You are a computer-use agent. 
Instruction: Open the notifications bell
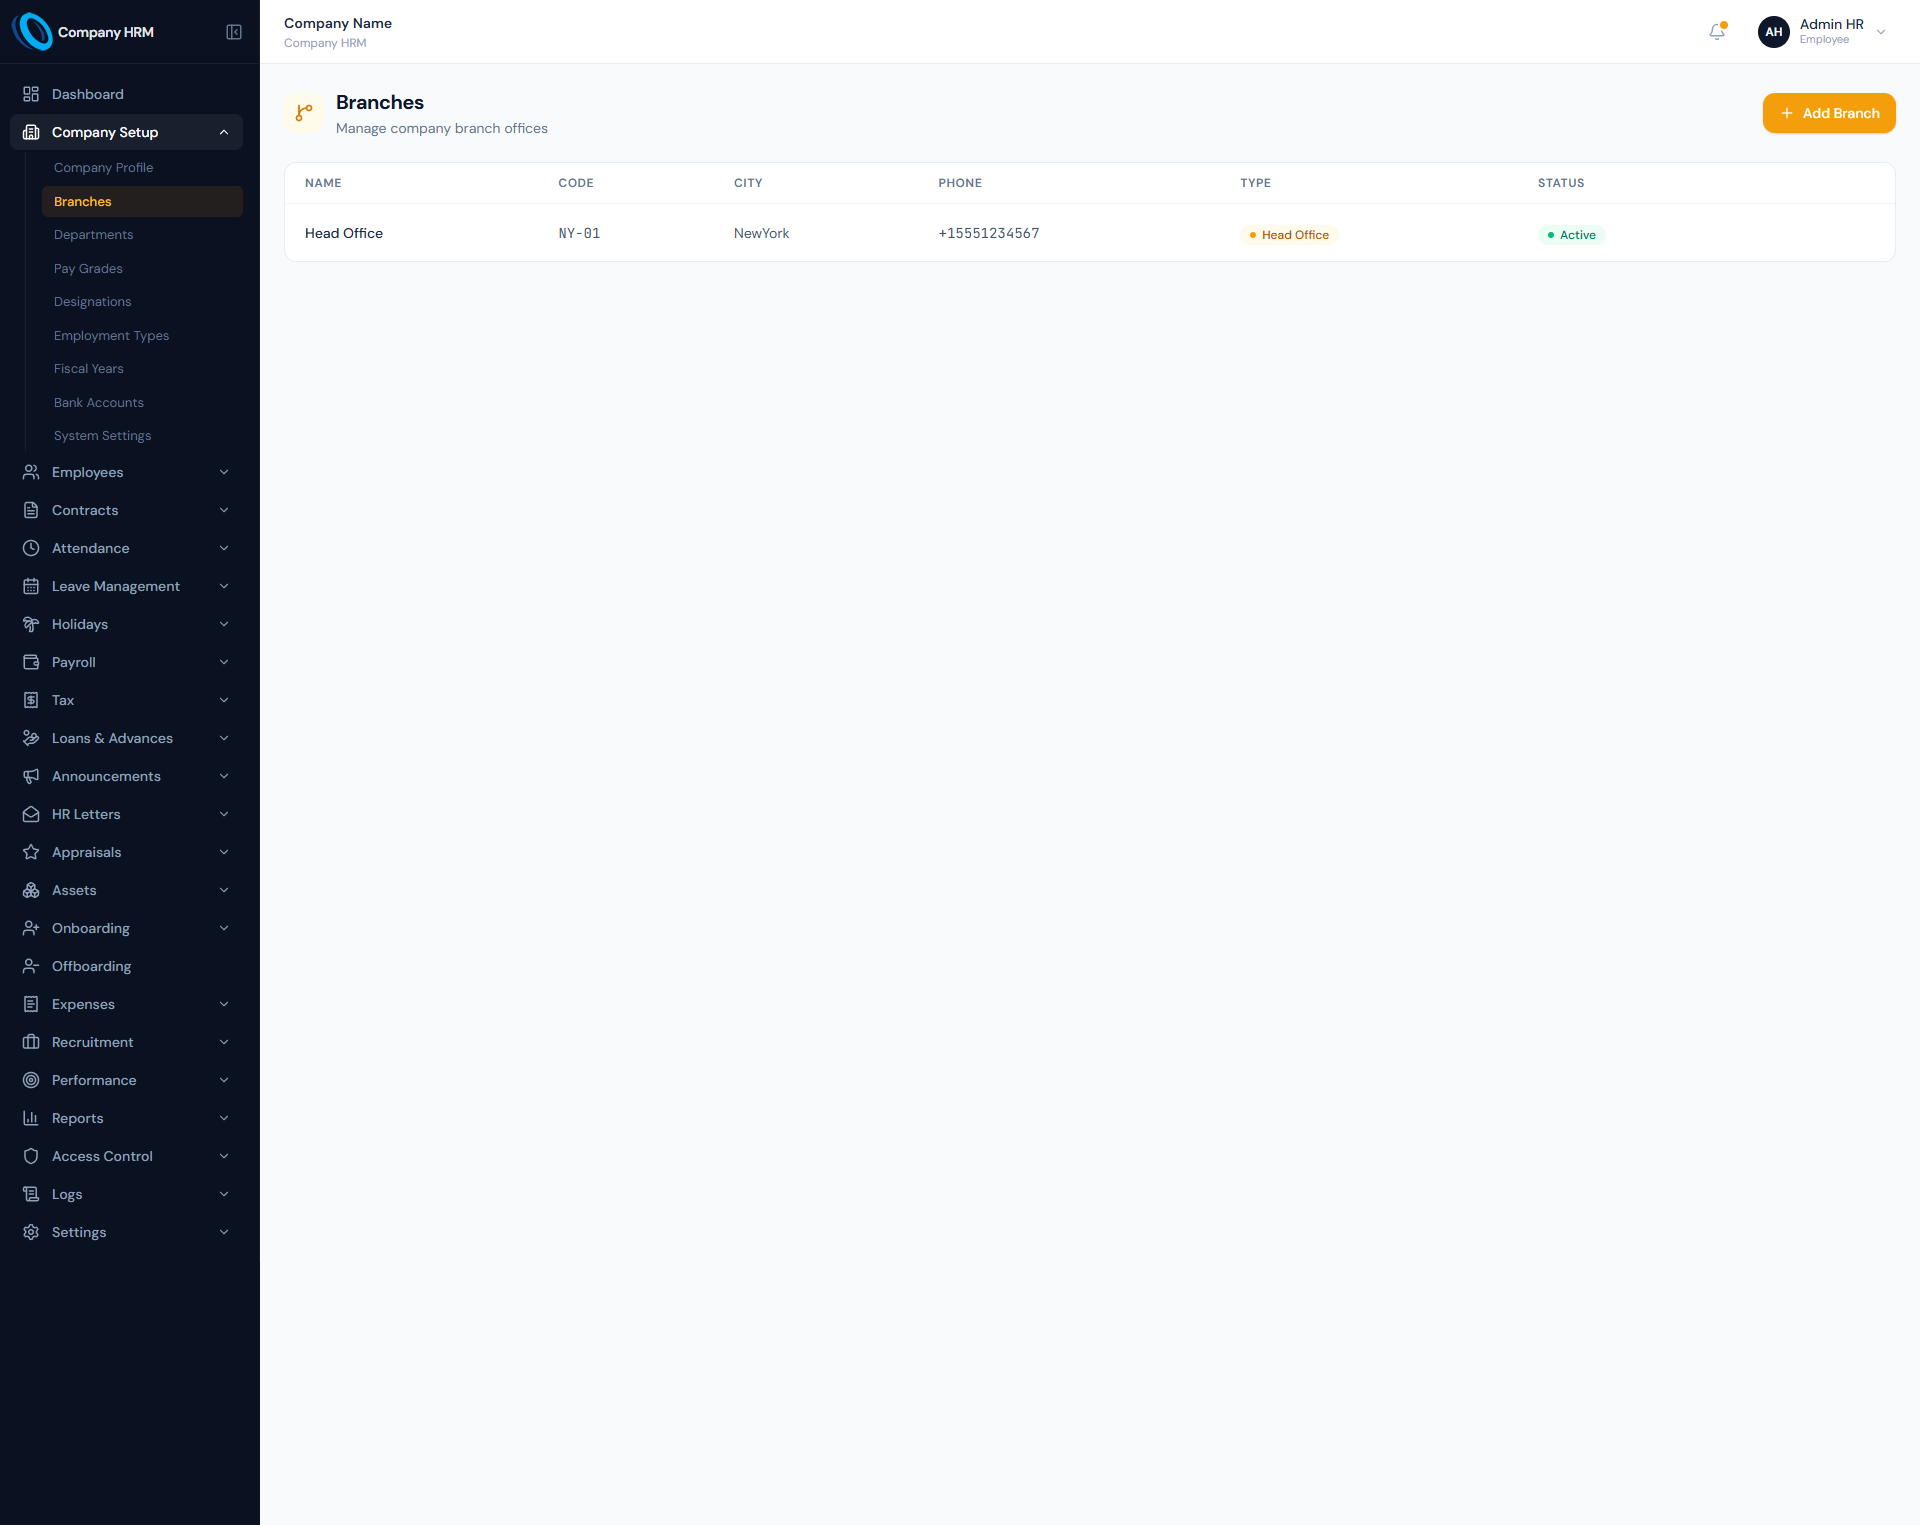pyautogui.click(x=1717, y=32)
